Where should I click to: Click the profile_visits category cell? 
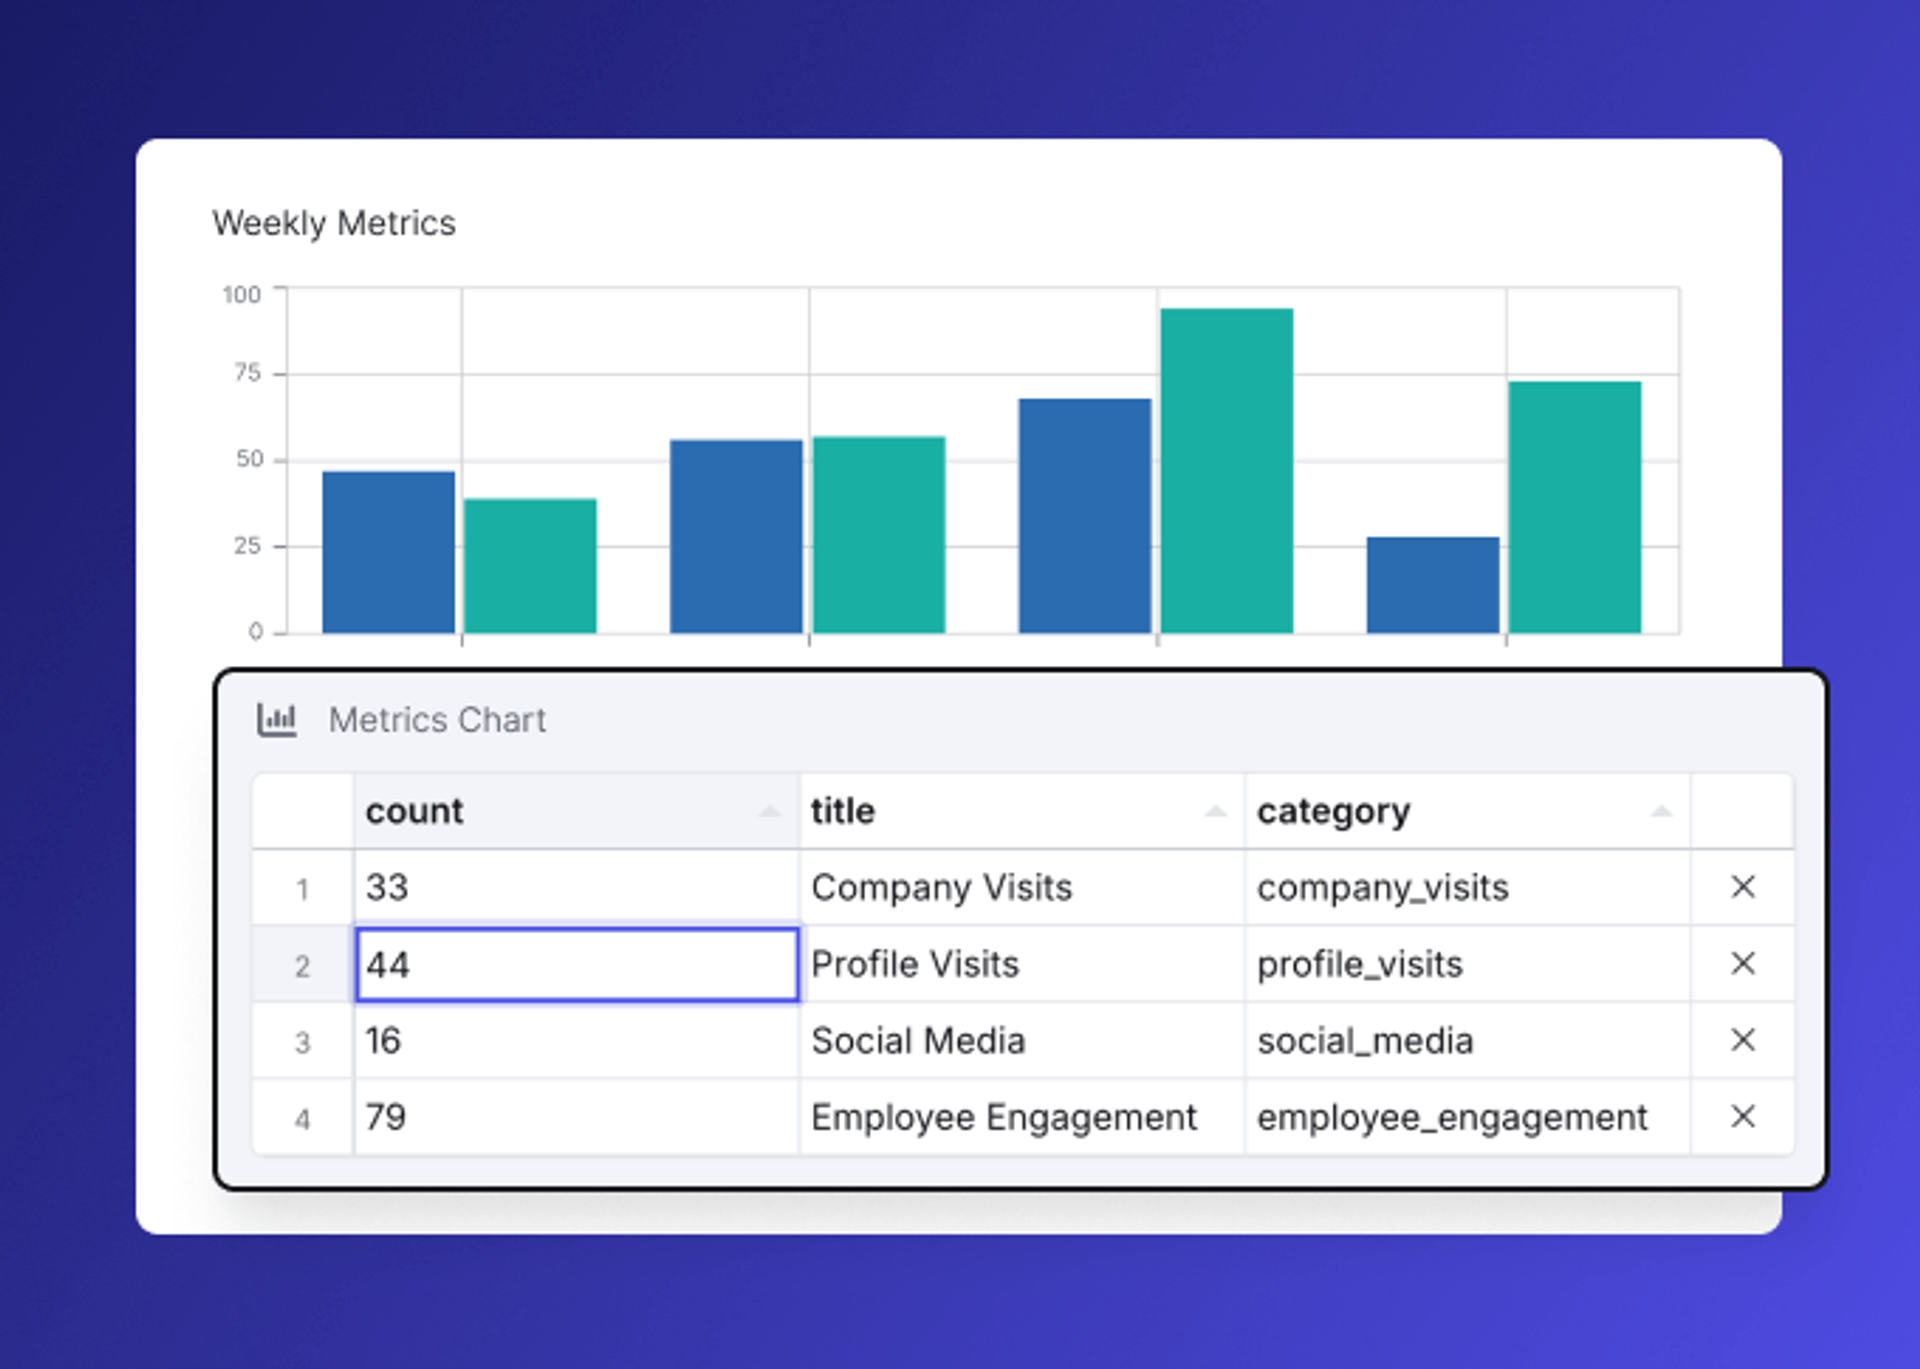coord(1466,964)
